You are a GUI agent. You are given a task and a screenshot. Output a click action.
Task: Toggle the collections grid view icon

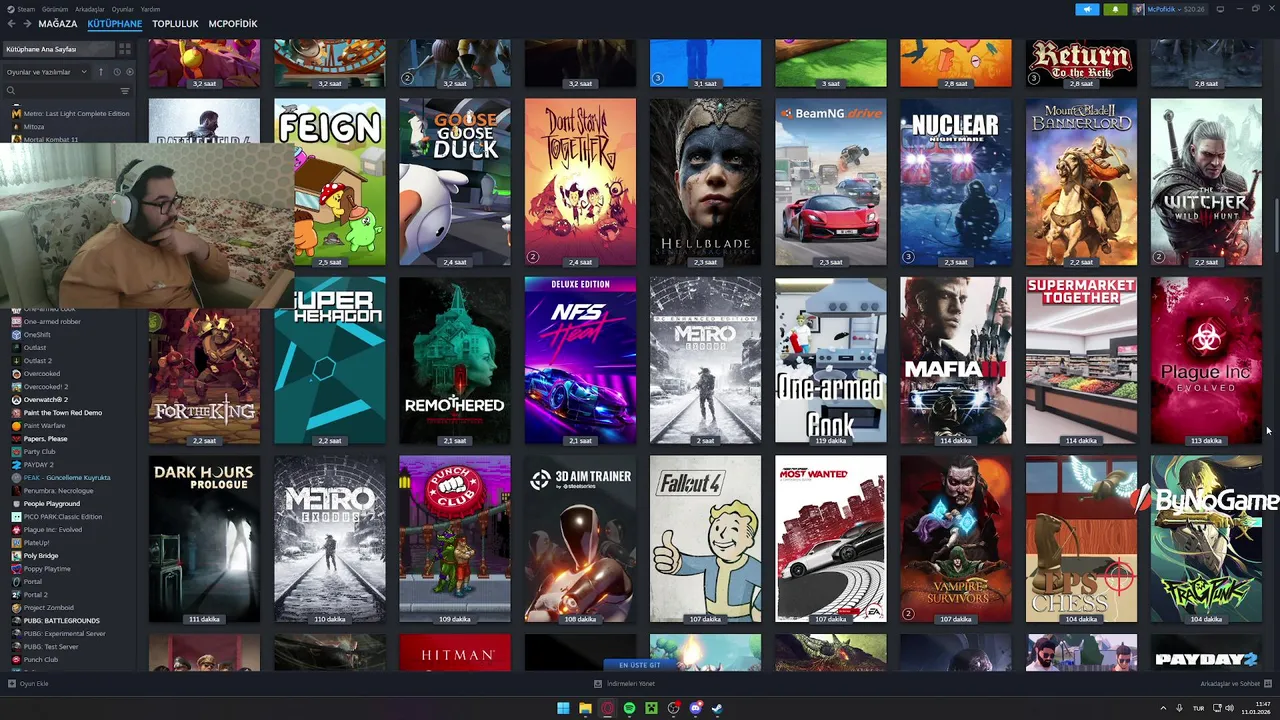tap(125, 49)
